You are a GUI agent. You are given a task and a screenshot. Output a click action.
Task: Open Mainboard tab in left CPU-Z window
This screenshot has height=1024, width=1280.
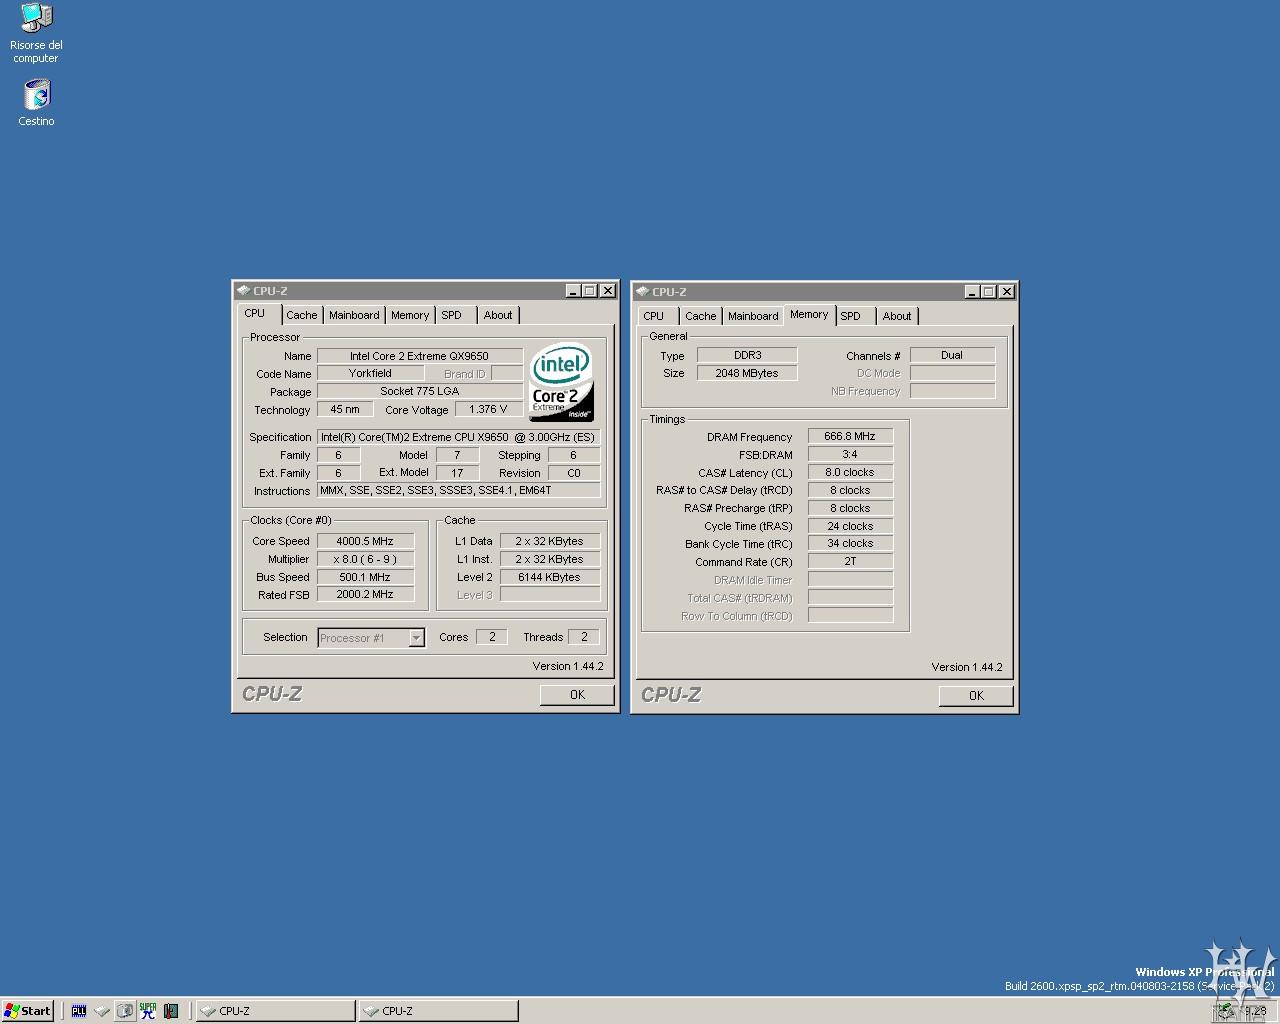click(x=354, y=315)
